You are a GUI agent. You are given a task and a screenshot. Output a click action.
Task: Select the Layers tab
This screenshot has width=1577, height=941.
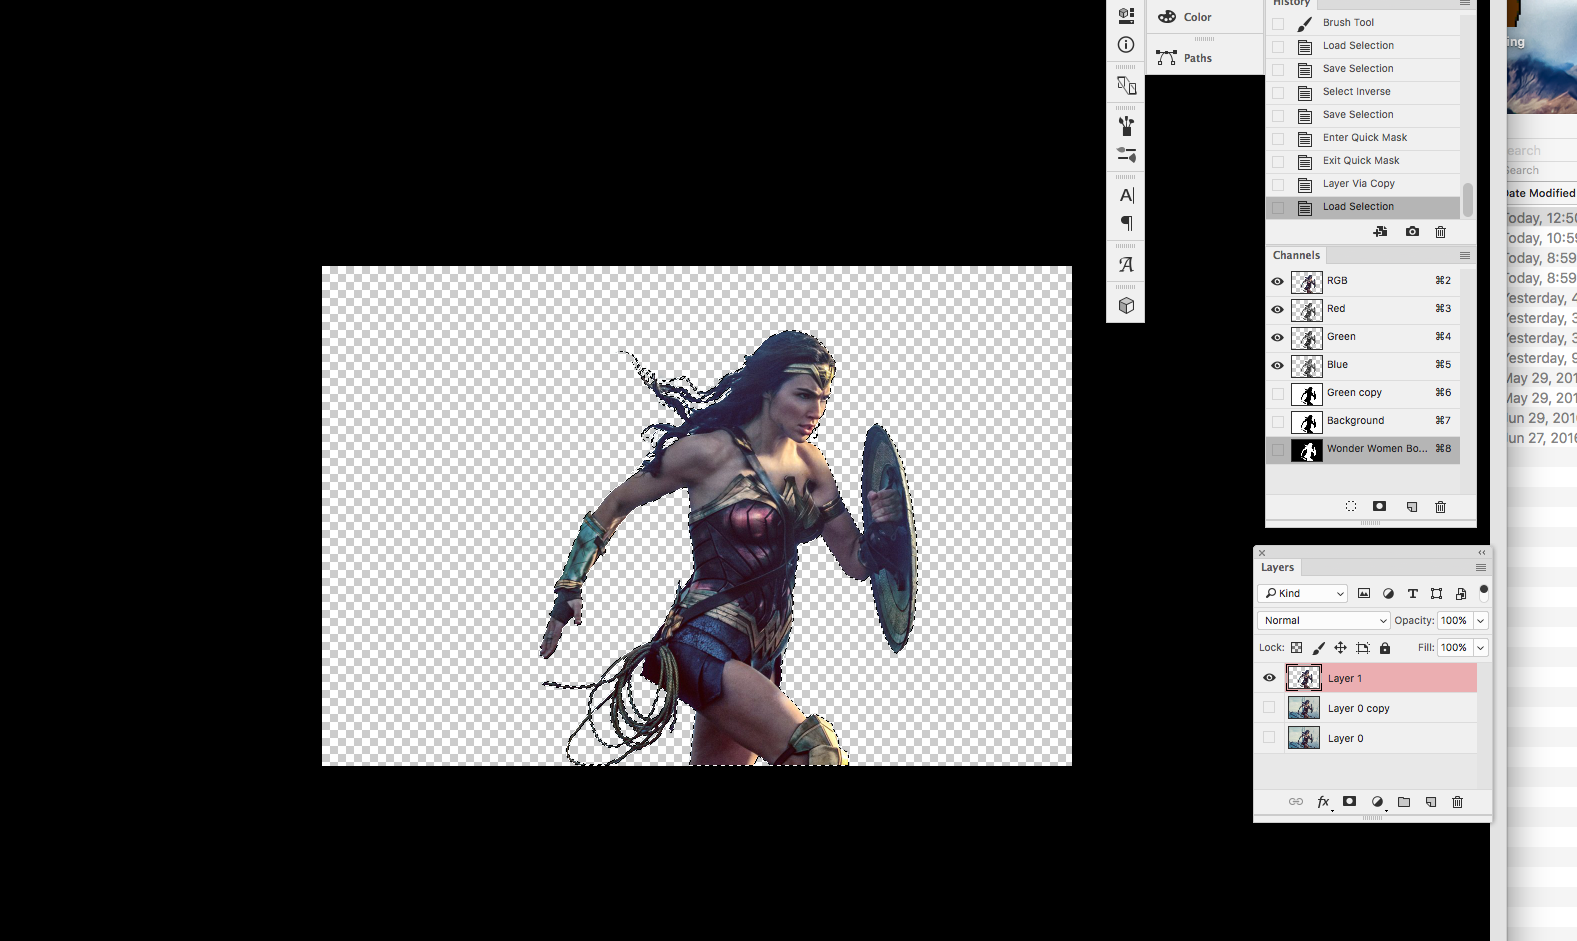1277,567
